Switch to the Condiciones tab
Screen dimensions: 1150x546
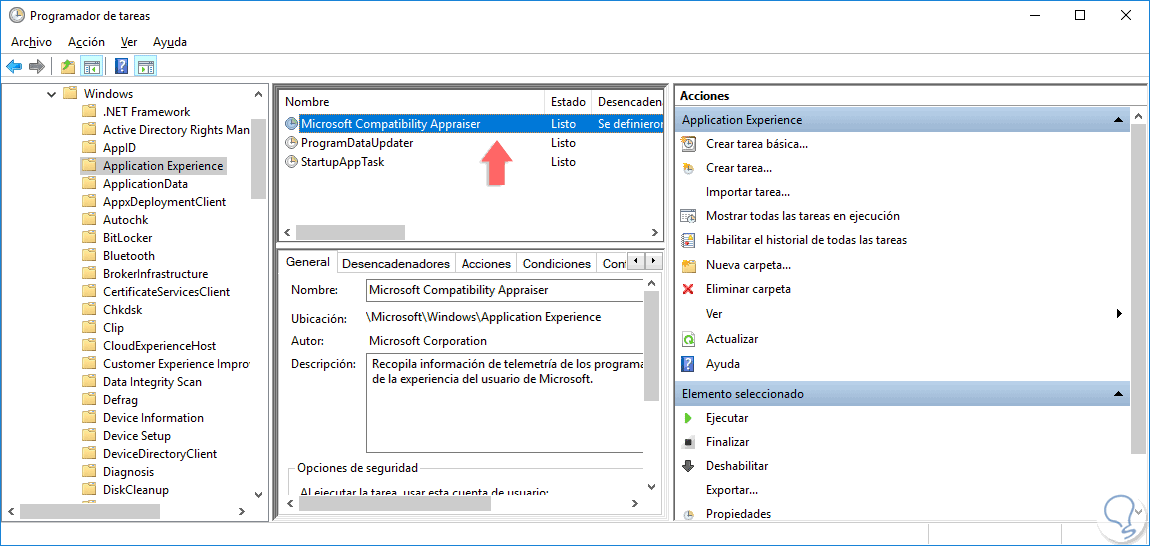(557, 263)
